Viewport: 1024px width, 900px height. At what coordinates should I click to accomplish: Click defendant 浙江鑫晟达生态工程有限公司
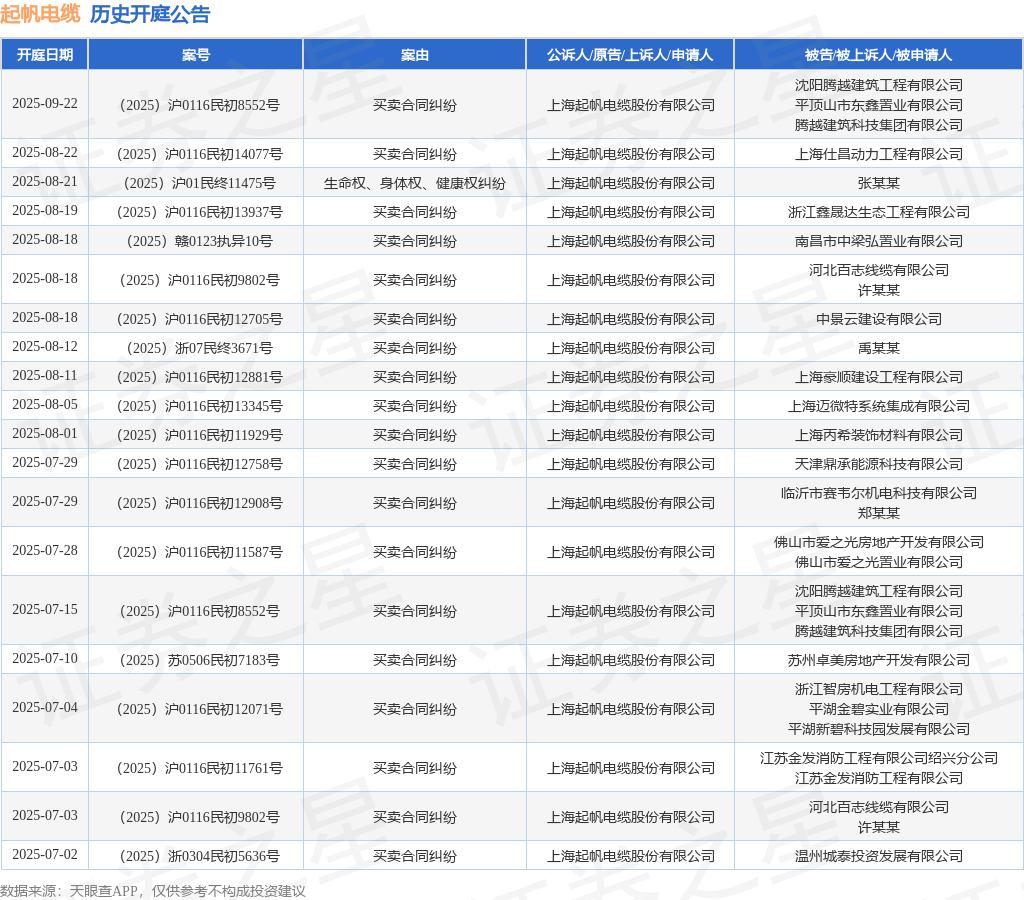878,212
